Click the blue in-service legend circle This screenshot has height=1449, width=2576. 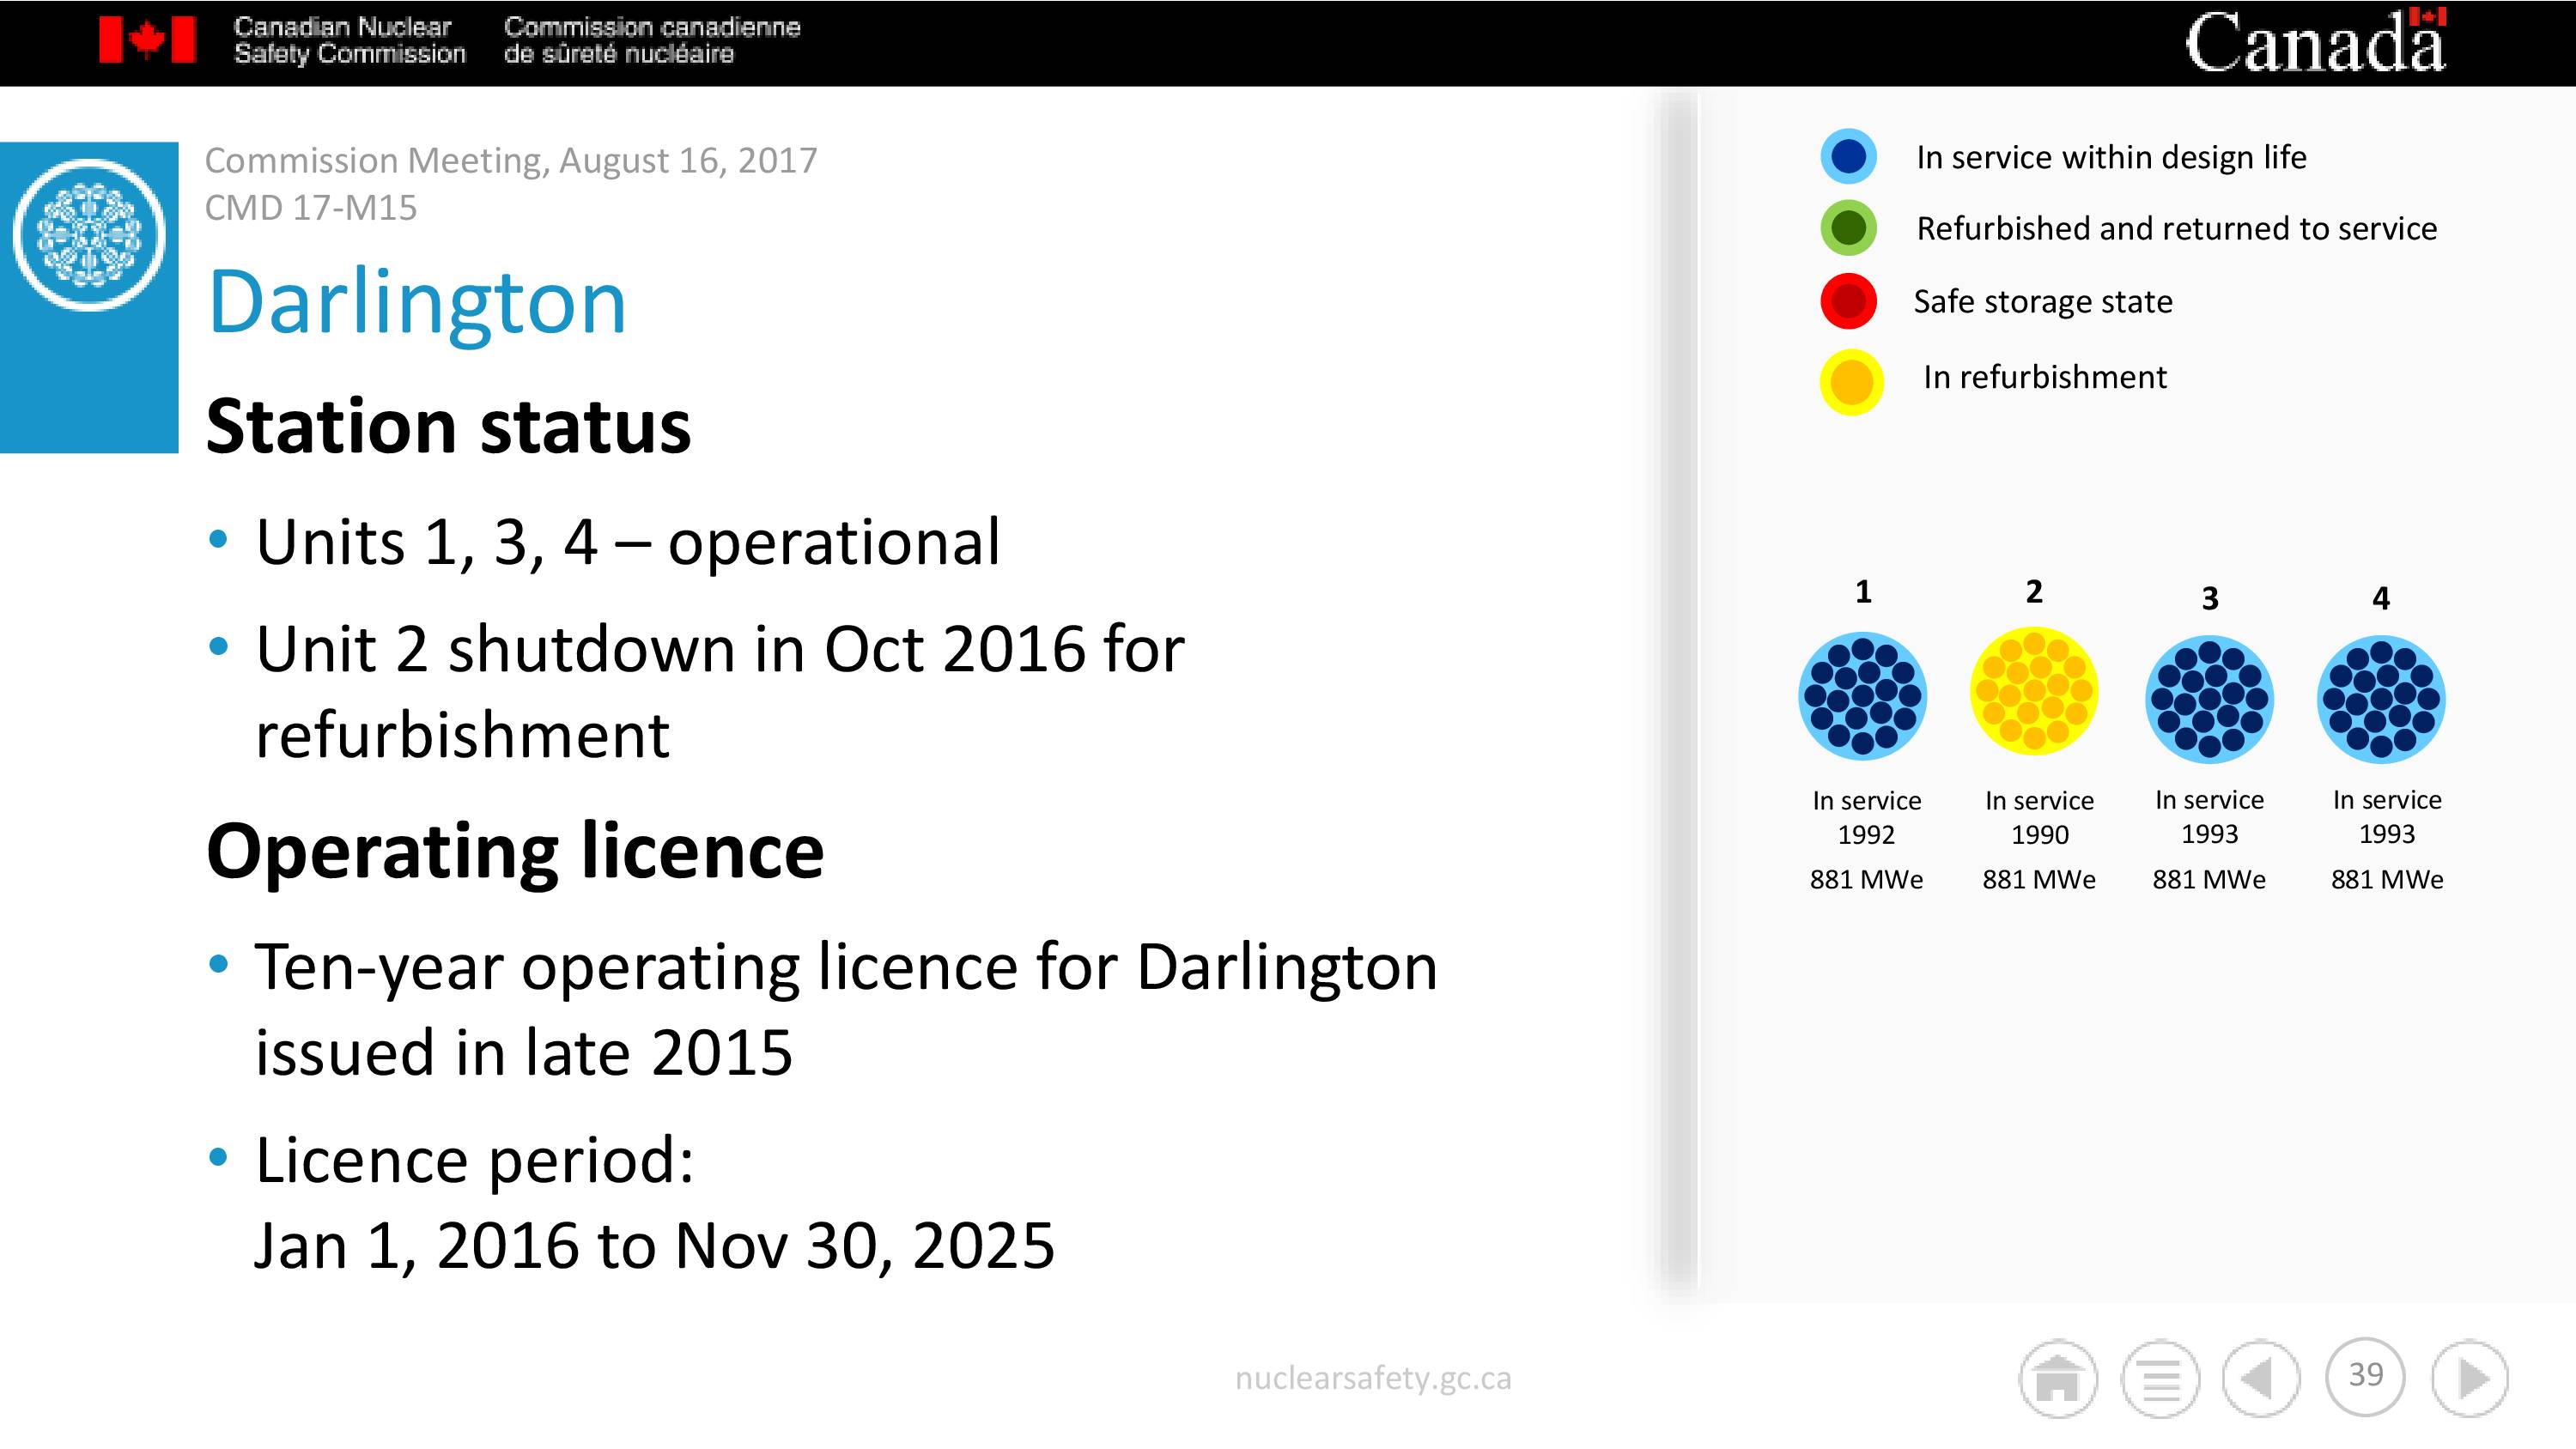(x=1849, y=156)
